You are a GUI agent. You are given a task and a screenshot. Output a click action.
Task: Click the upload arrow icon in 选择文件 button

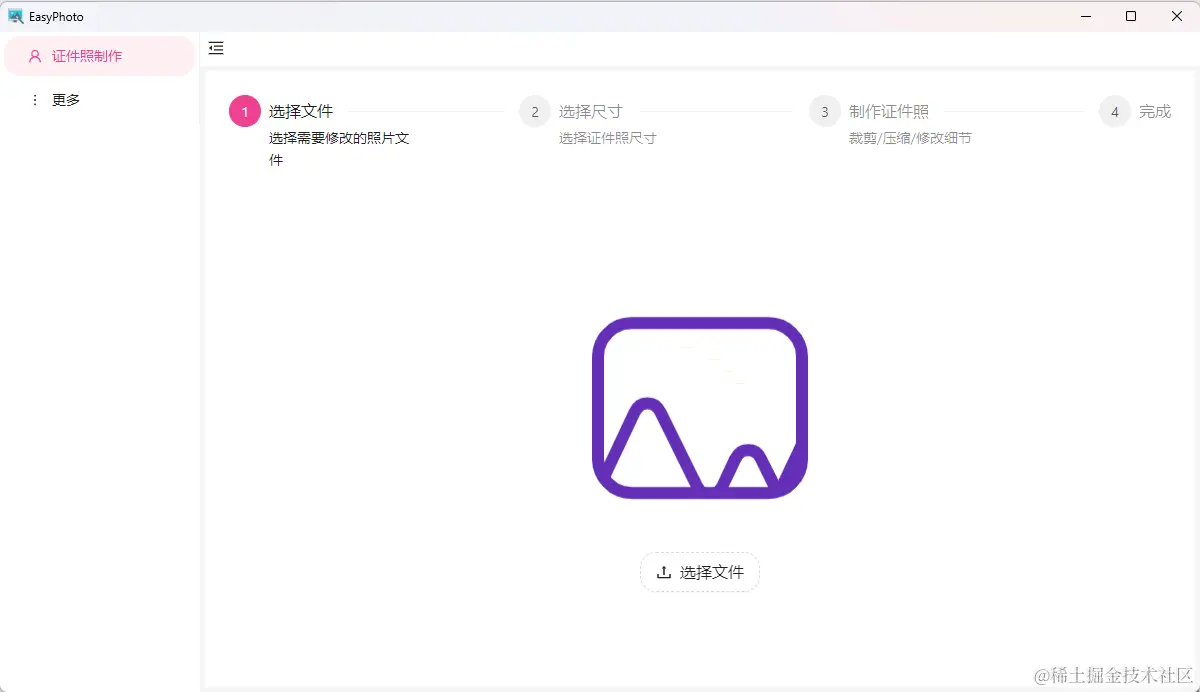coord(663,572)
